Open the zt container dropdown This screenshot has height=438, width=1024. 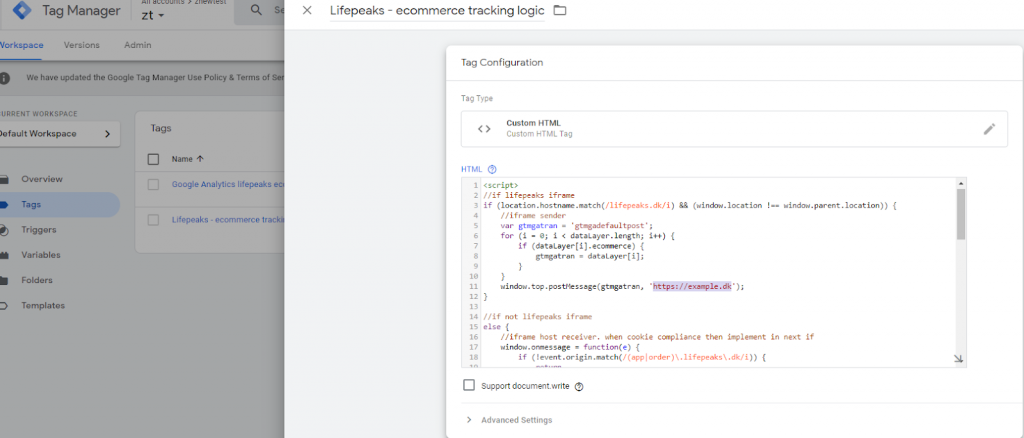[153, 17]
